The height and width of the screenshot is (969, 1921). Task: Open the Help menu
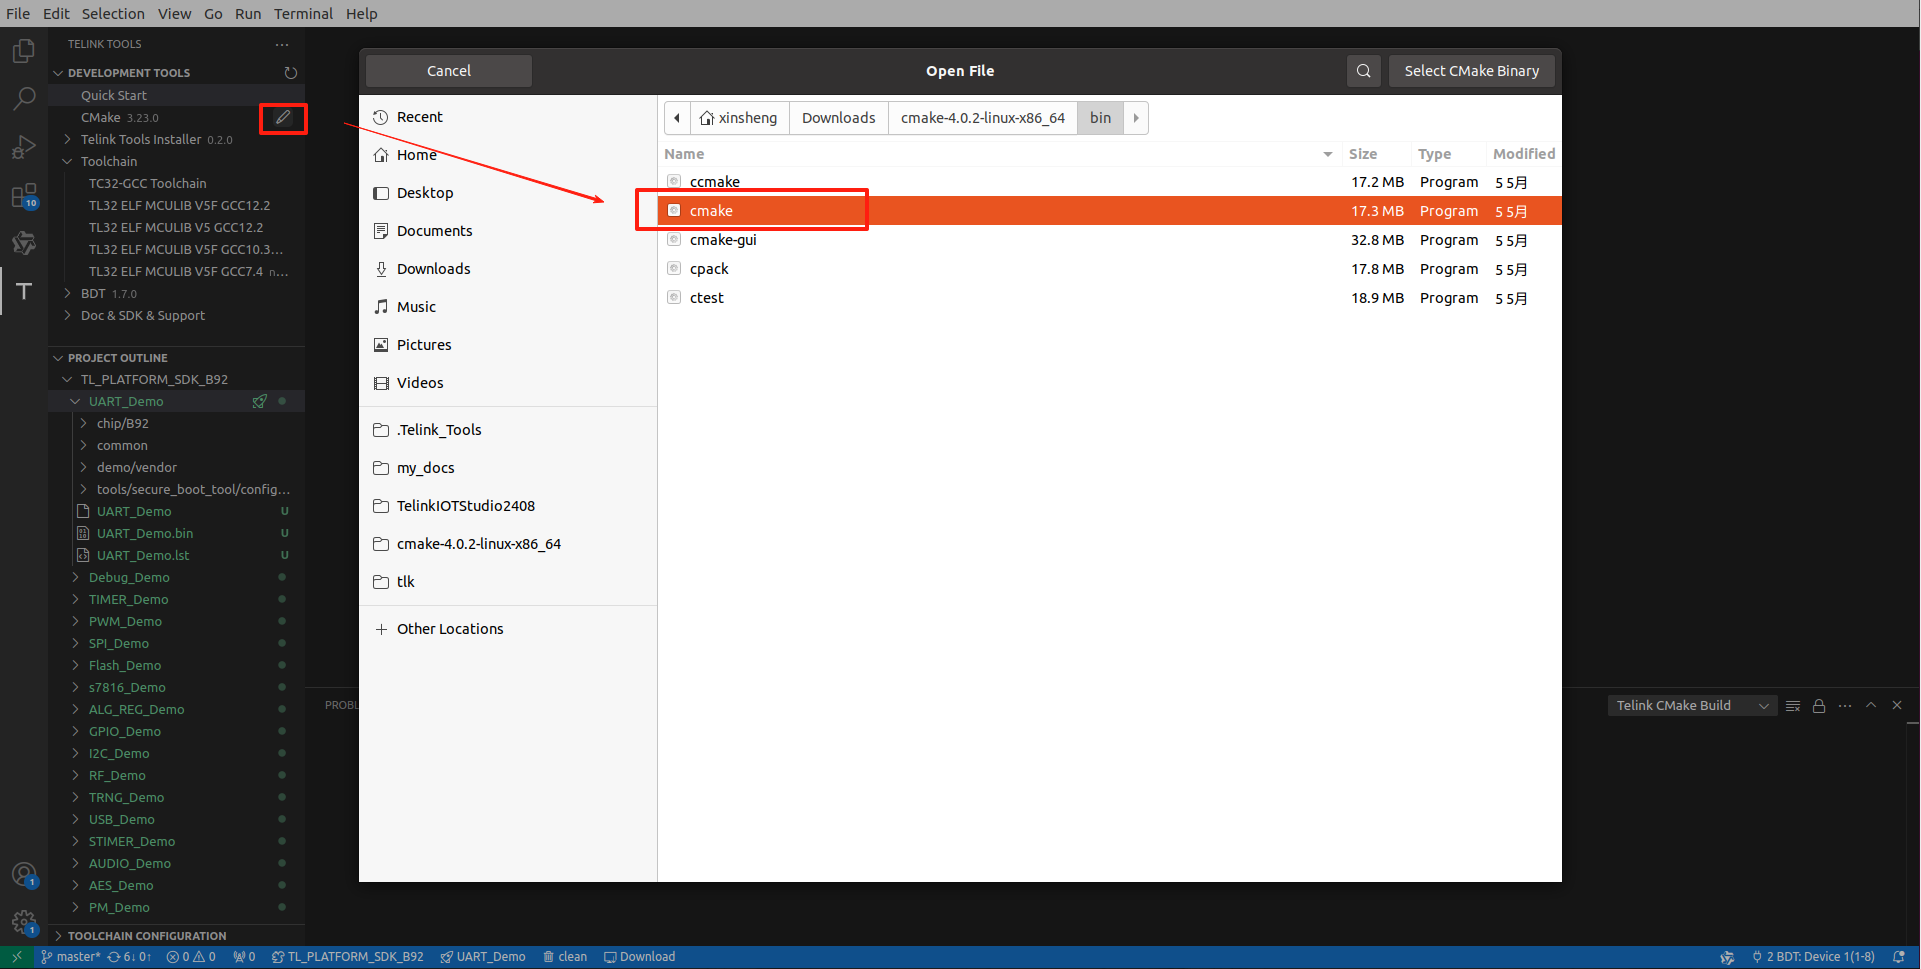[361, 14]
